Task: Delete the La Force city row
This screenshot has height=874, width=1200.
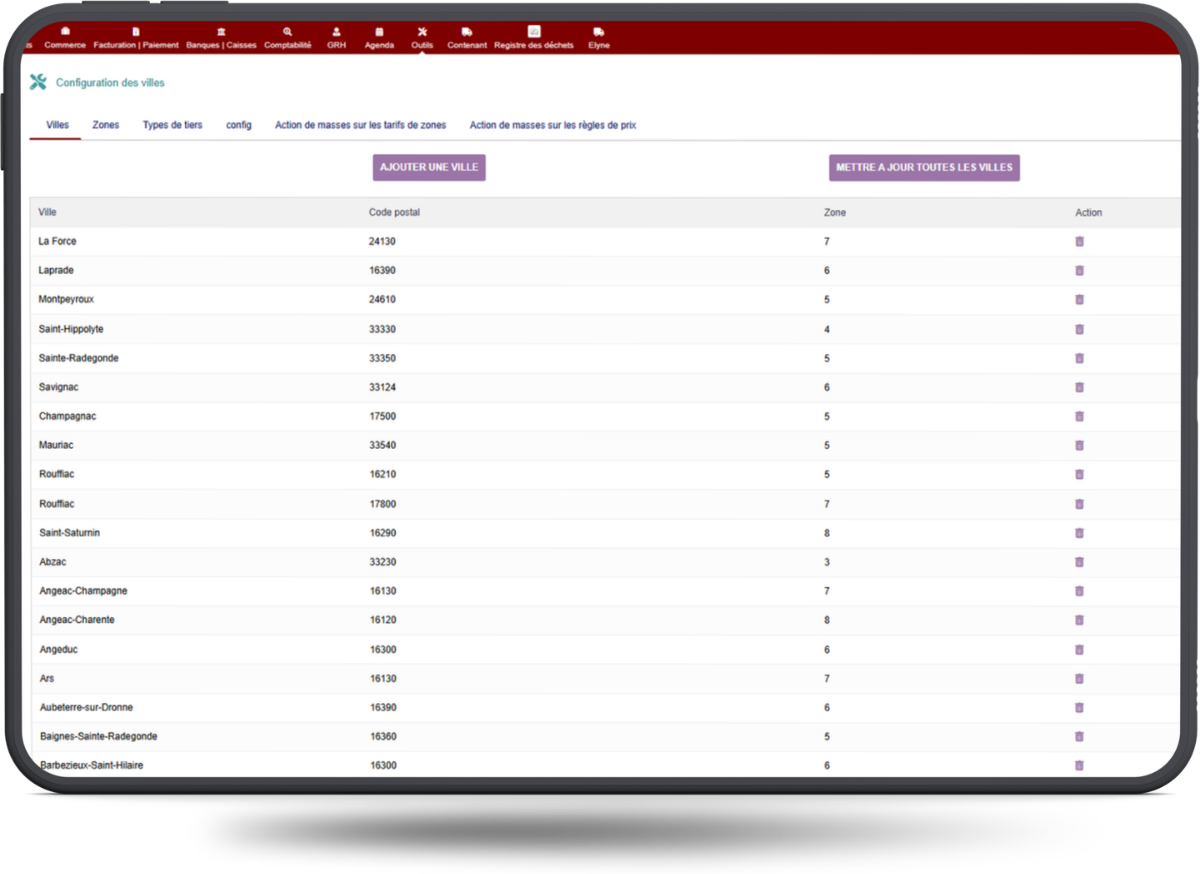Action: click(x=1079, y=241)
